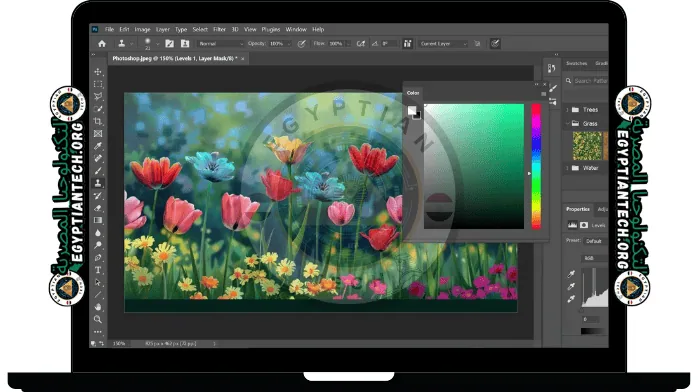Switch to the Properties tab

578,209
